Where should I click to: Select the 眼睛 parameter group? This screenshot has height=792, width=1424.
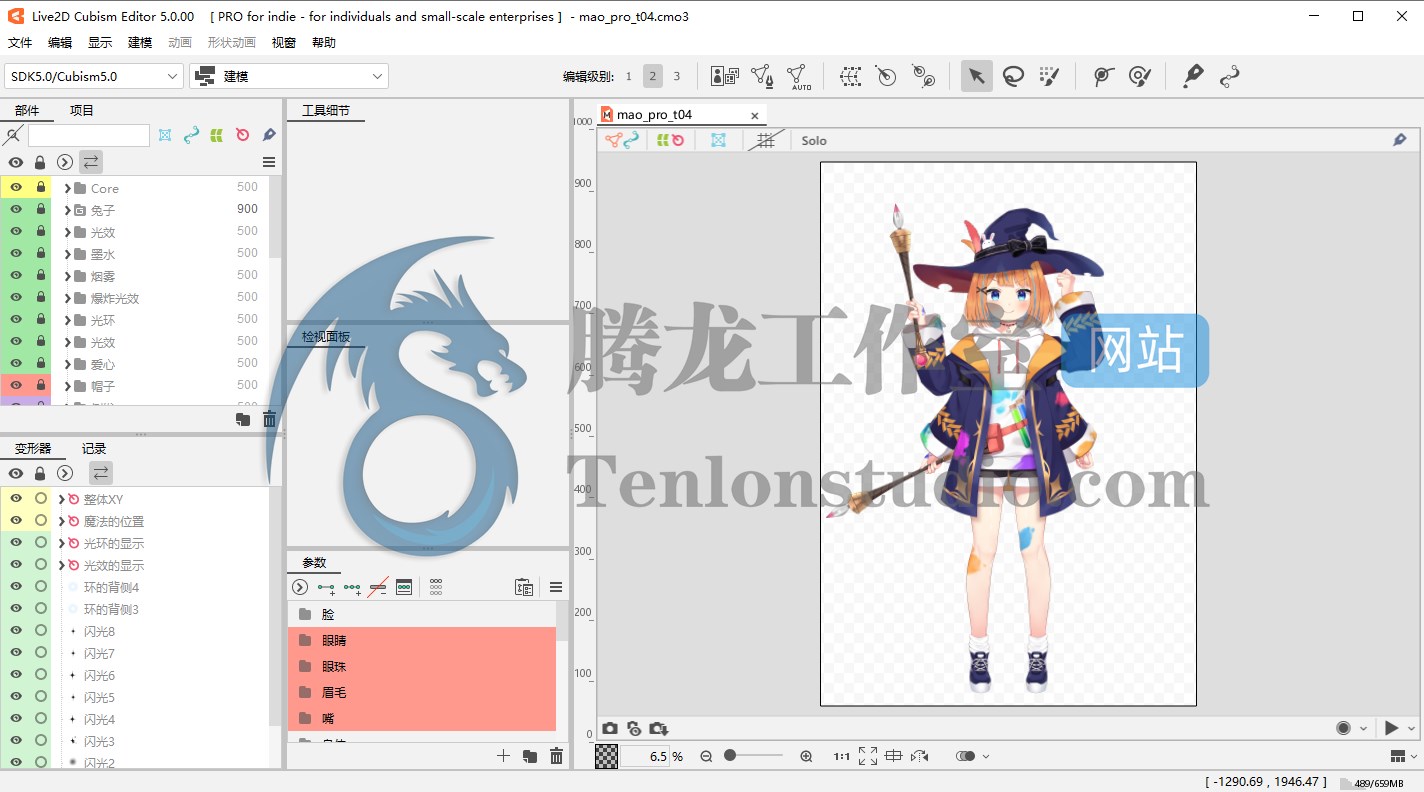(x=422, y=640)
